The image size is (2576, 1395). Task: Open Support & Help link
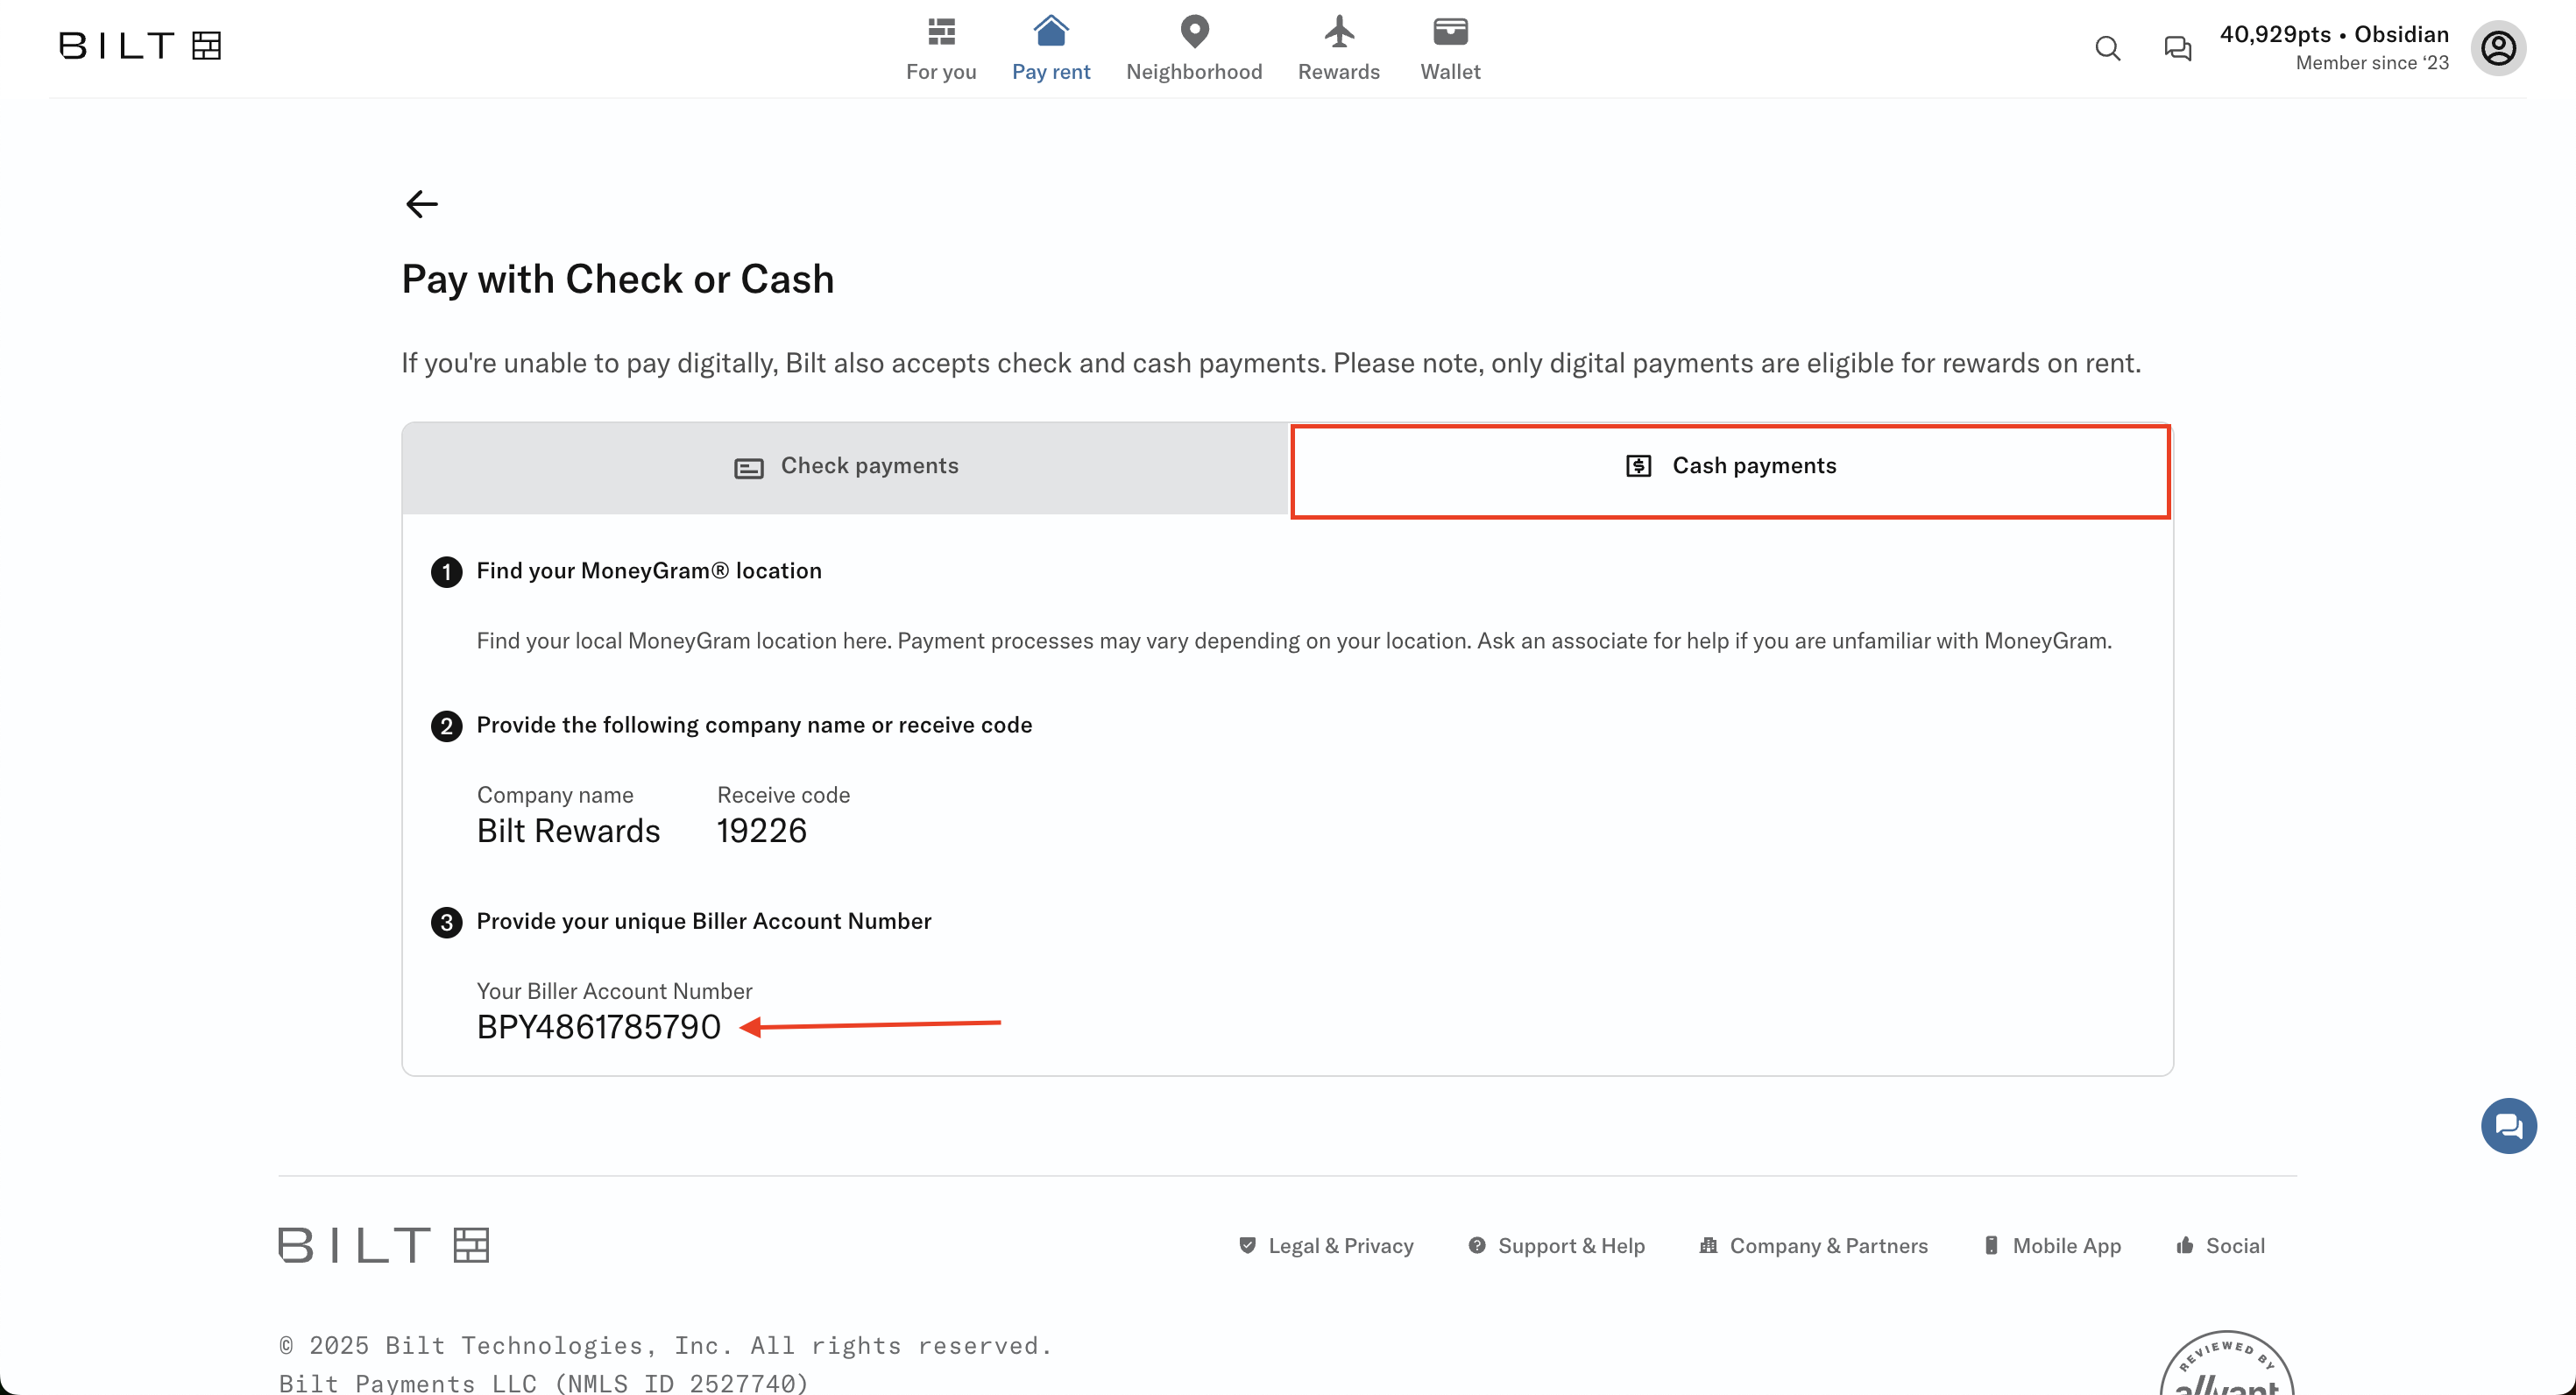coord(1556,1245)
